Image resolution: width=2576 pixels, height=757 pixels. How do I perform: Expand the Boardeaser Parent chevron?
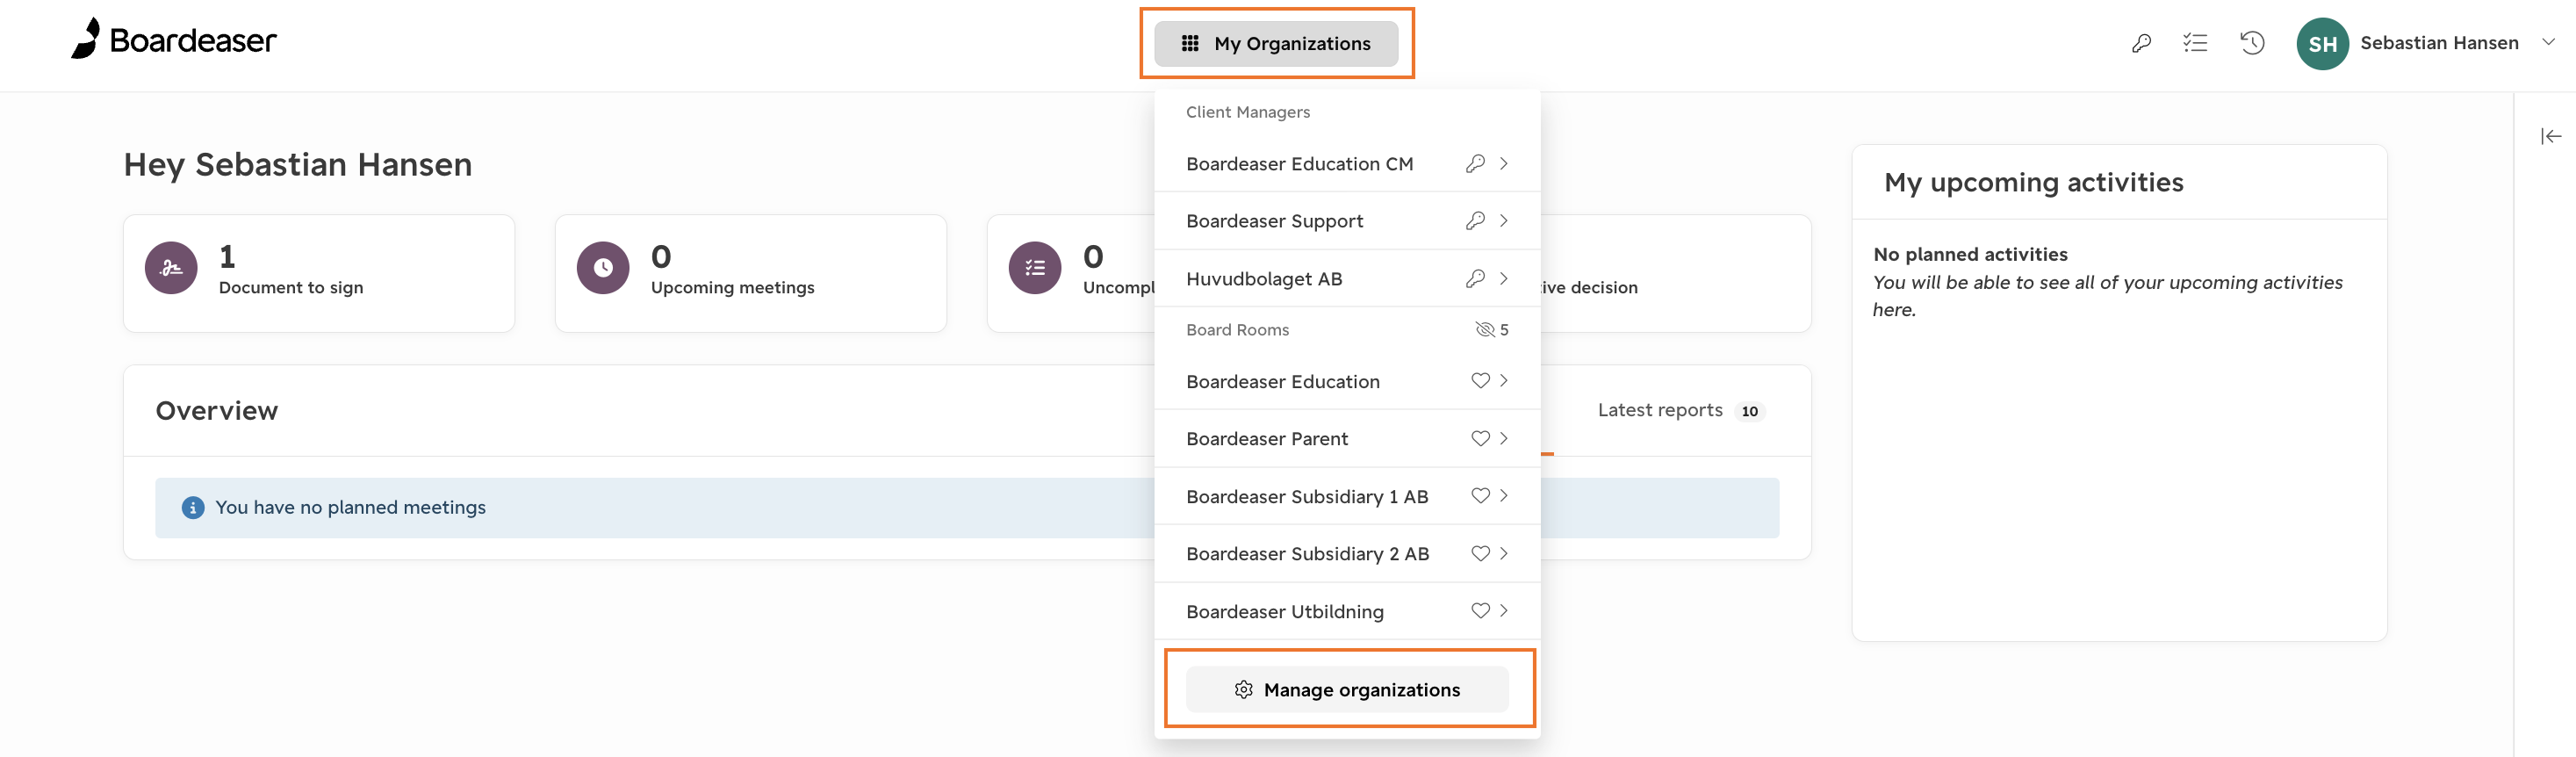point(1503,438)
